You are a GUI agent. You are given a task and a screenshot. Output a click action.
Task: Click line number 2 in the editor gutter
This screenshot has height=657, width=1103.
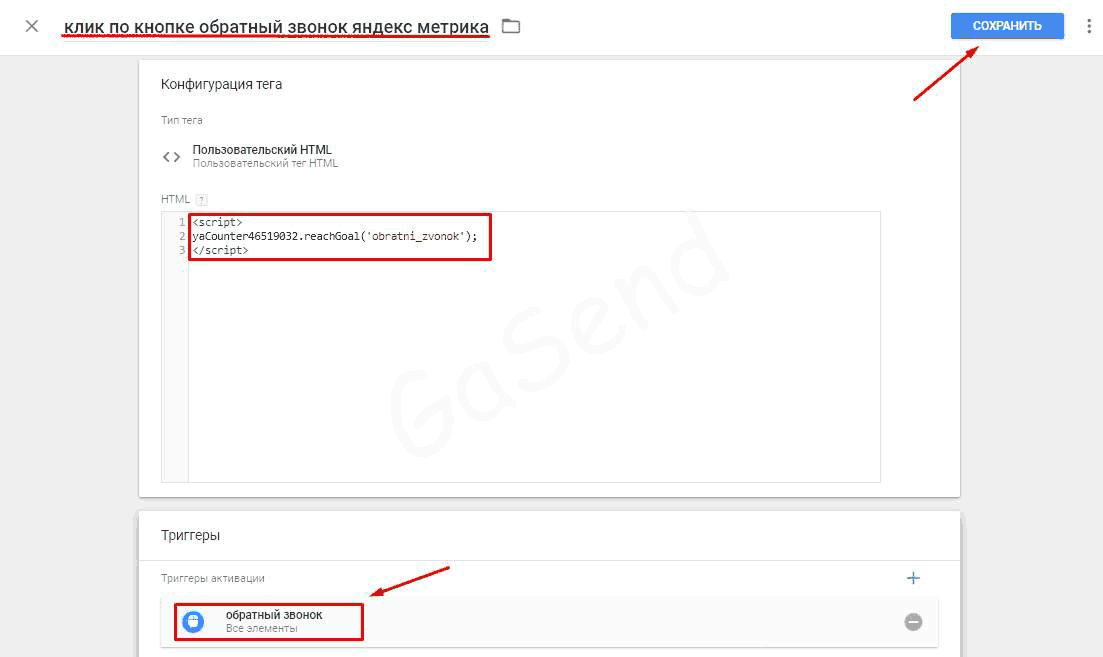[181, 236]
